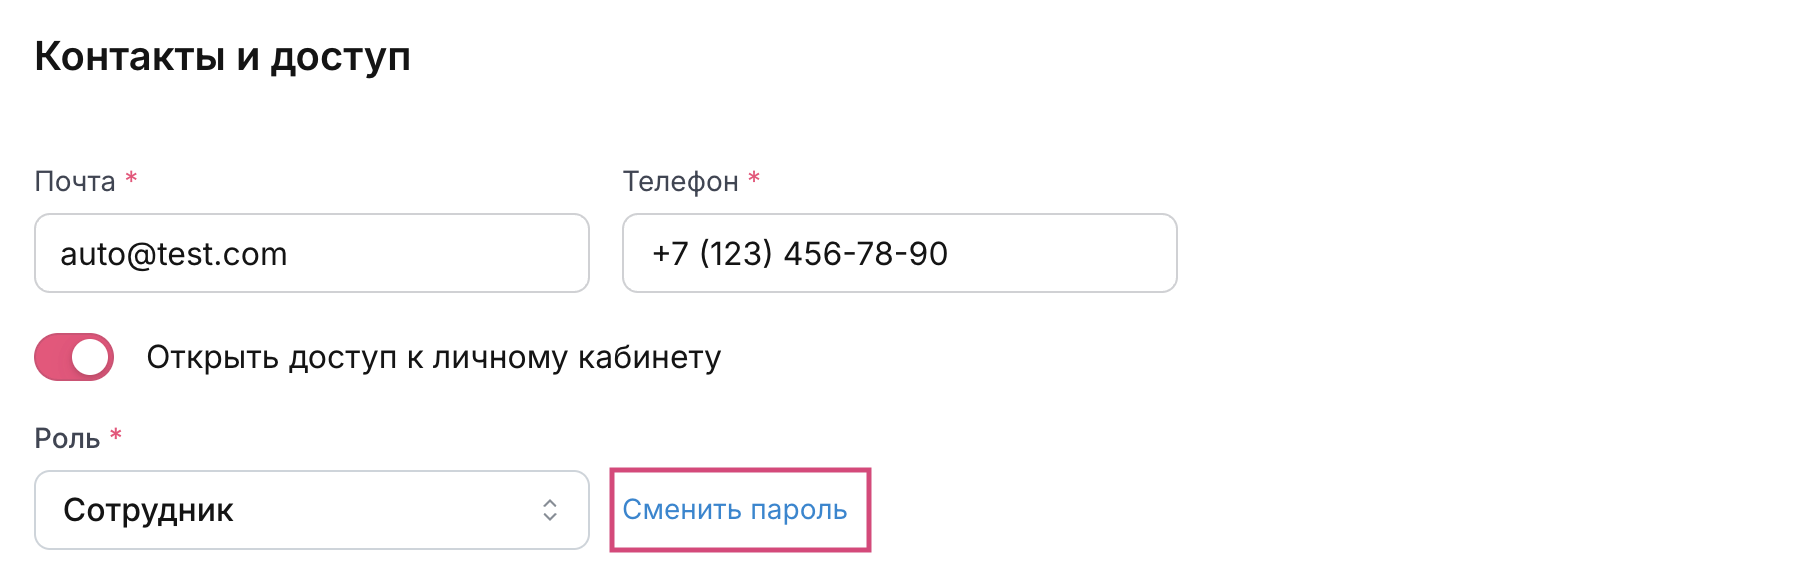1804x588 pixels.
Task: Click the red asterisk next to Почта
Action: (x=131, y=179)
